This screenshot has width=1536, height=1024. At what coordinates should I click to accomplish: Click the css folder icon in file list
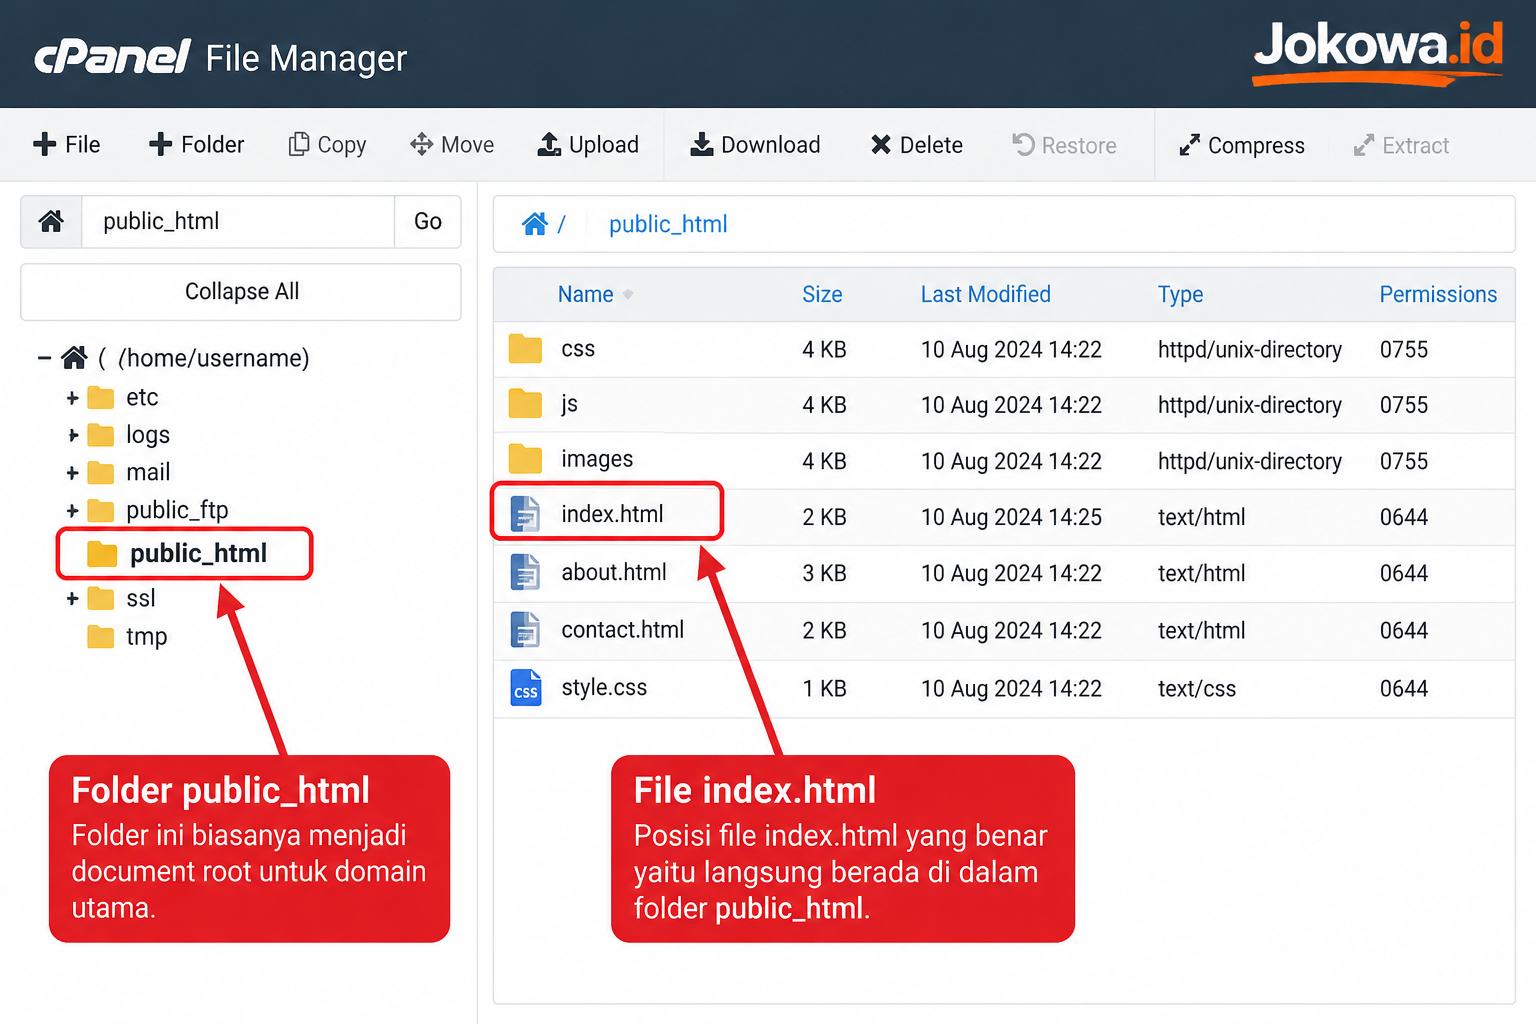525,349
